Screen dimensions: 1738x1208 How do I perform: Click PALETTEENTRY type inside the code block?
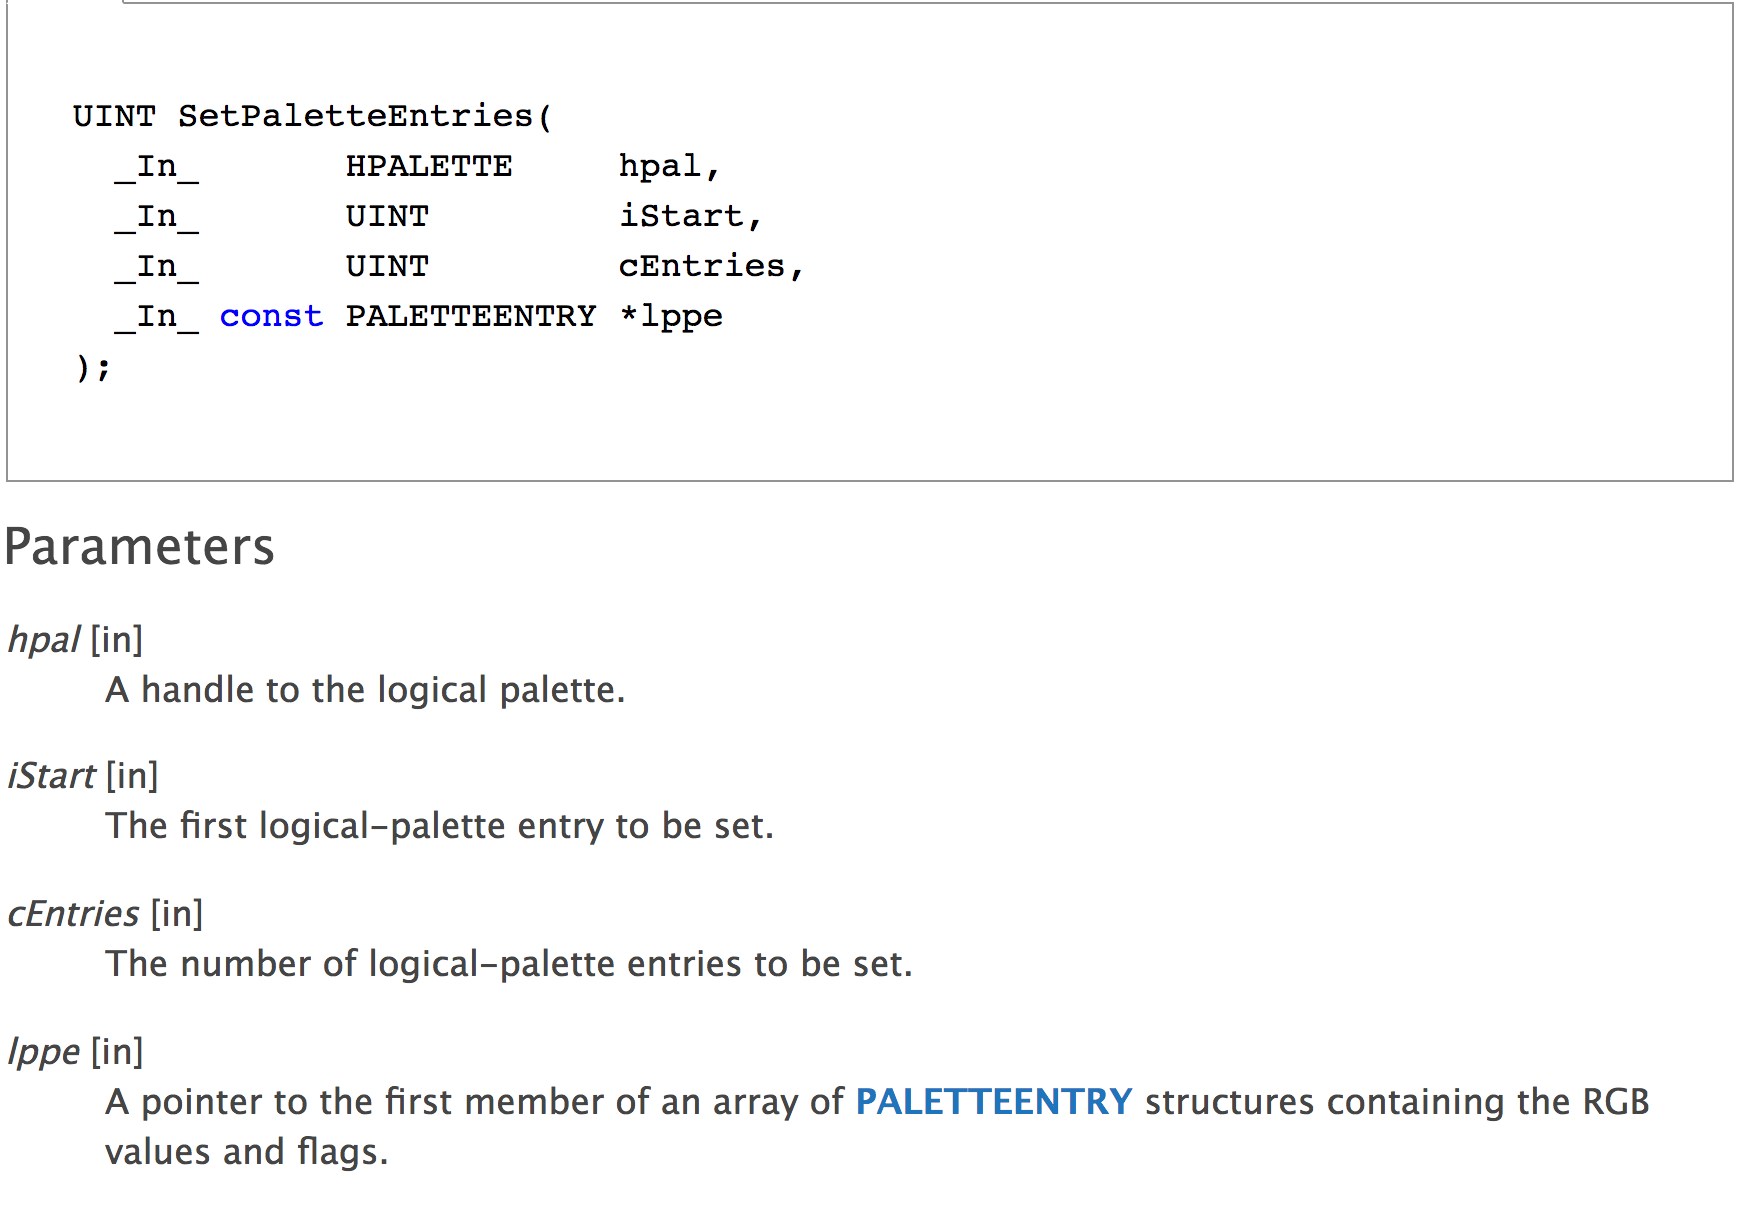pos(470,316)
